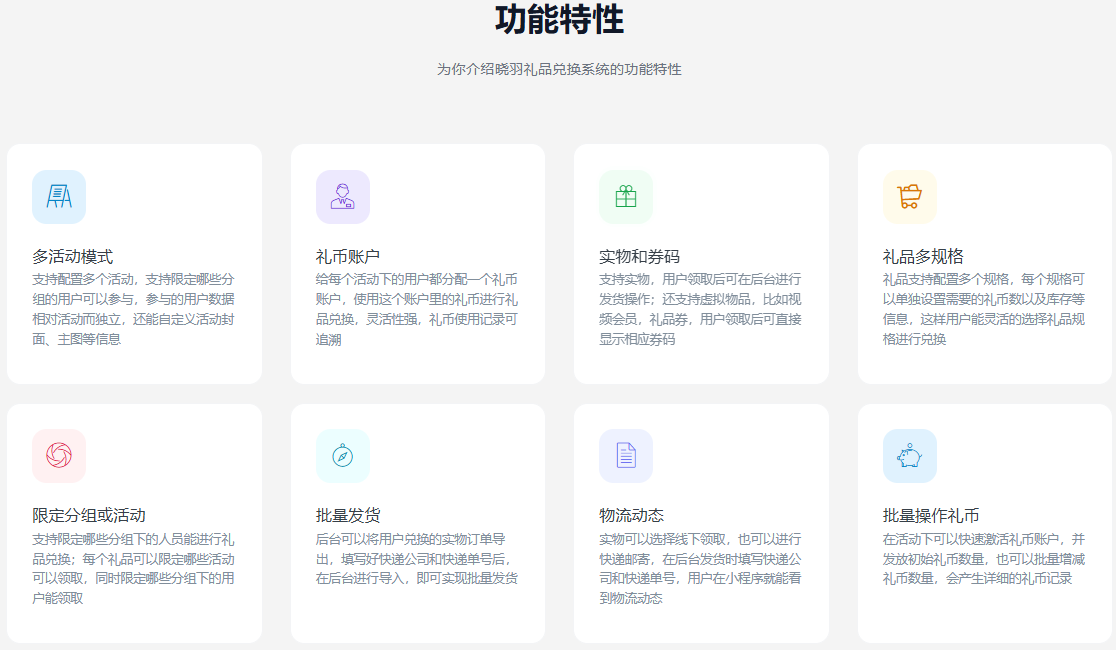This screenshot has width=1116, height=650.
Task: Click the 功能特性 main page heading
Action: [559, 21]
